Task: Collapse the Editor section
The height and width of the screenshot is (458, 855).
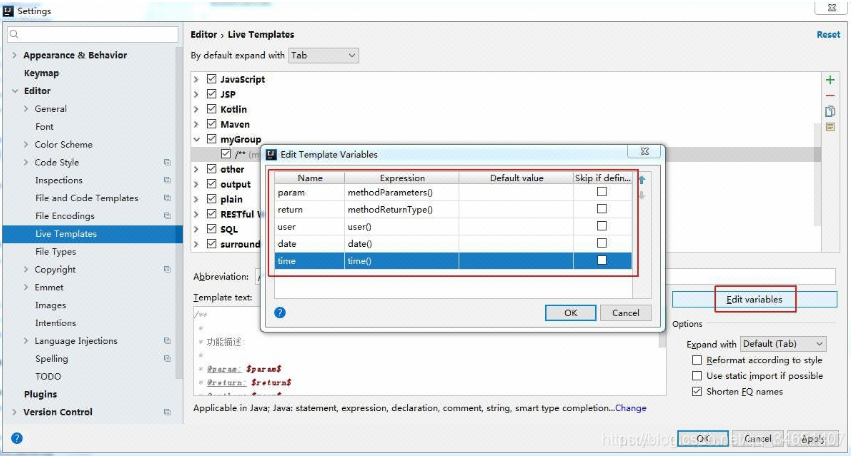Action: pyautogui.click(x=15, y=91)
